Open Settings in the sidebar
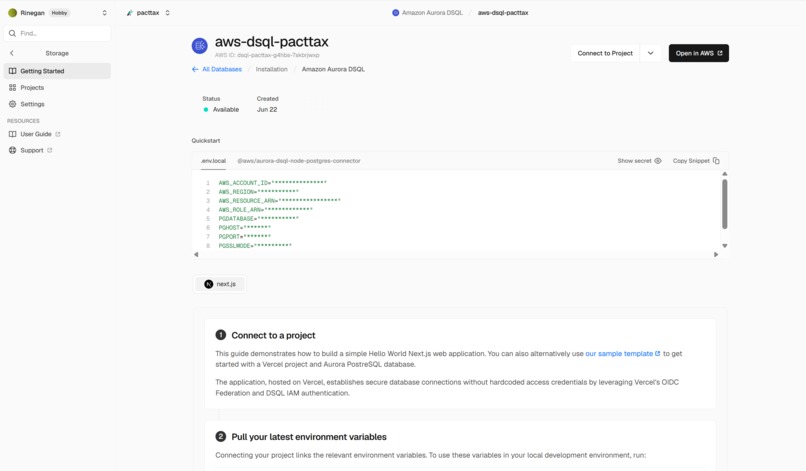 (x=57, y=104)
